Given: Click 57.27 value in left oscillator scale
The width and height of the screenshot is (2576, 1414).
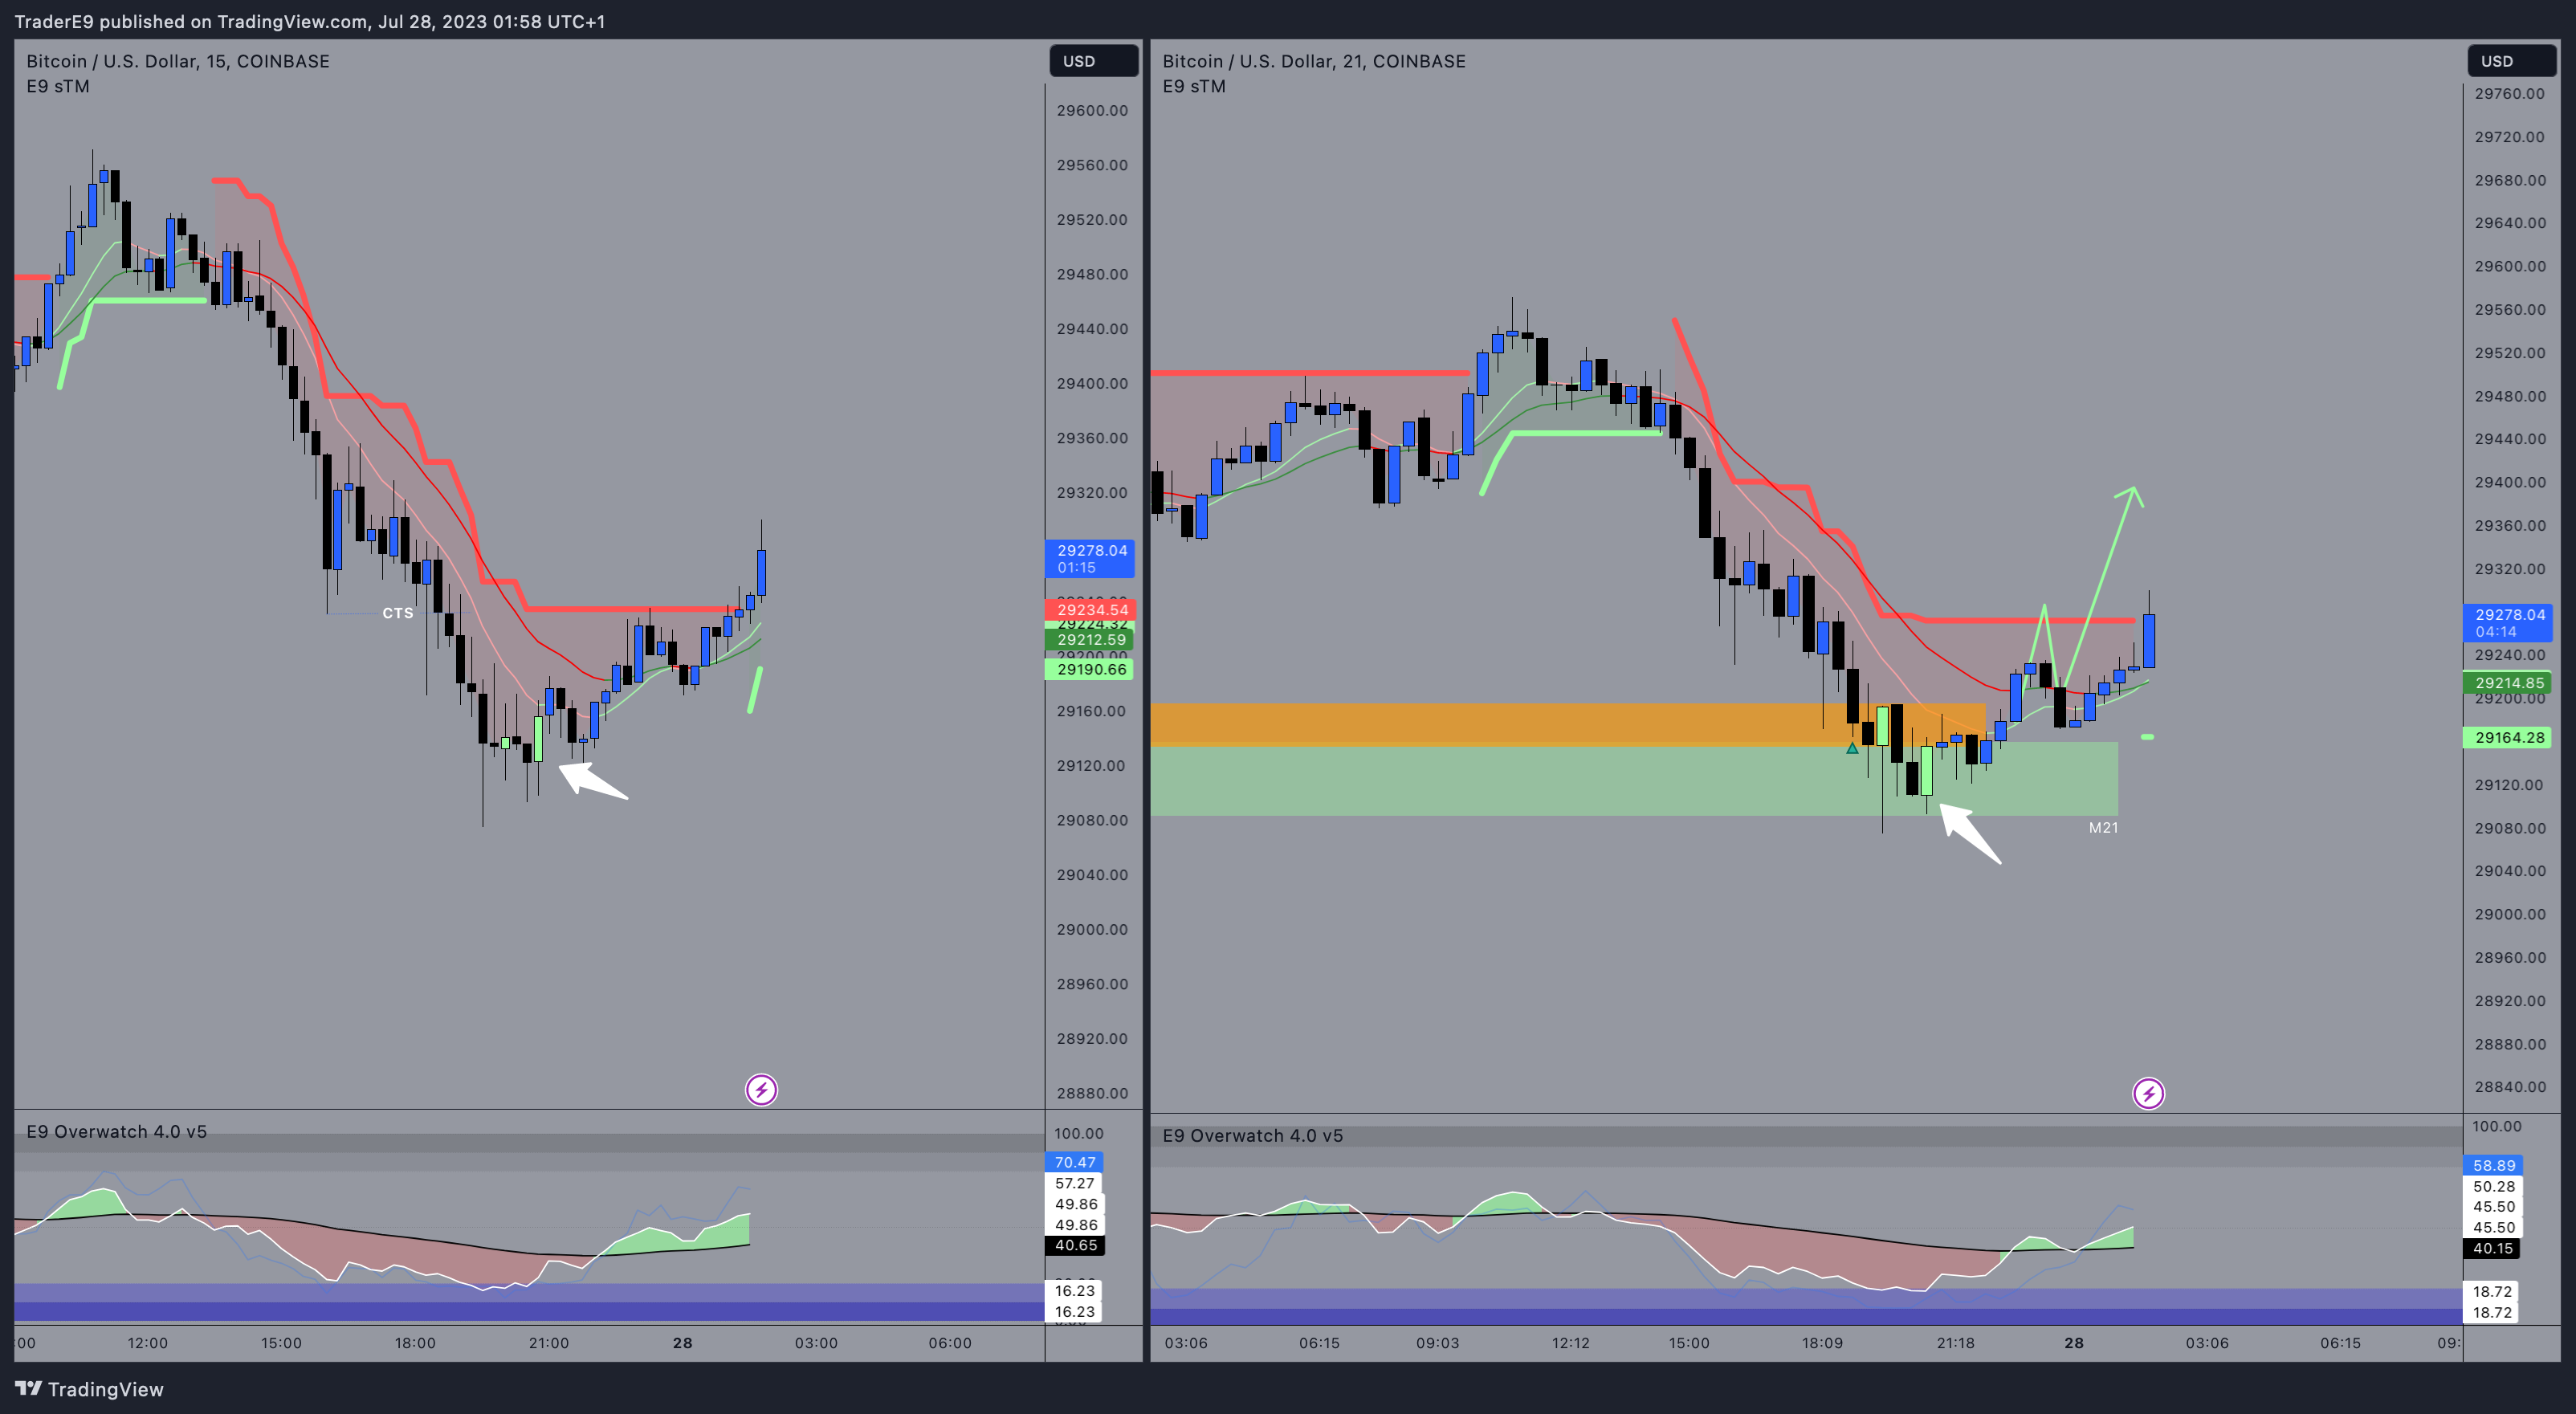Looking at the screenshot, I should (x=1075, y=1183).
